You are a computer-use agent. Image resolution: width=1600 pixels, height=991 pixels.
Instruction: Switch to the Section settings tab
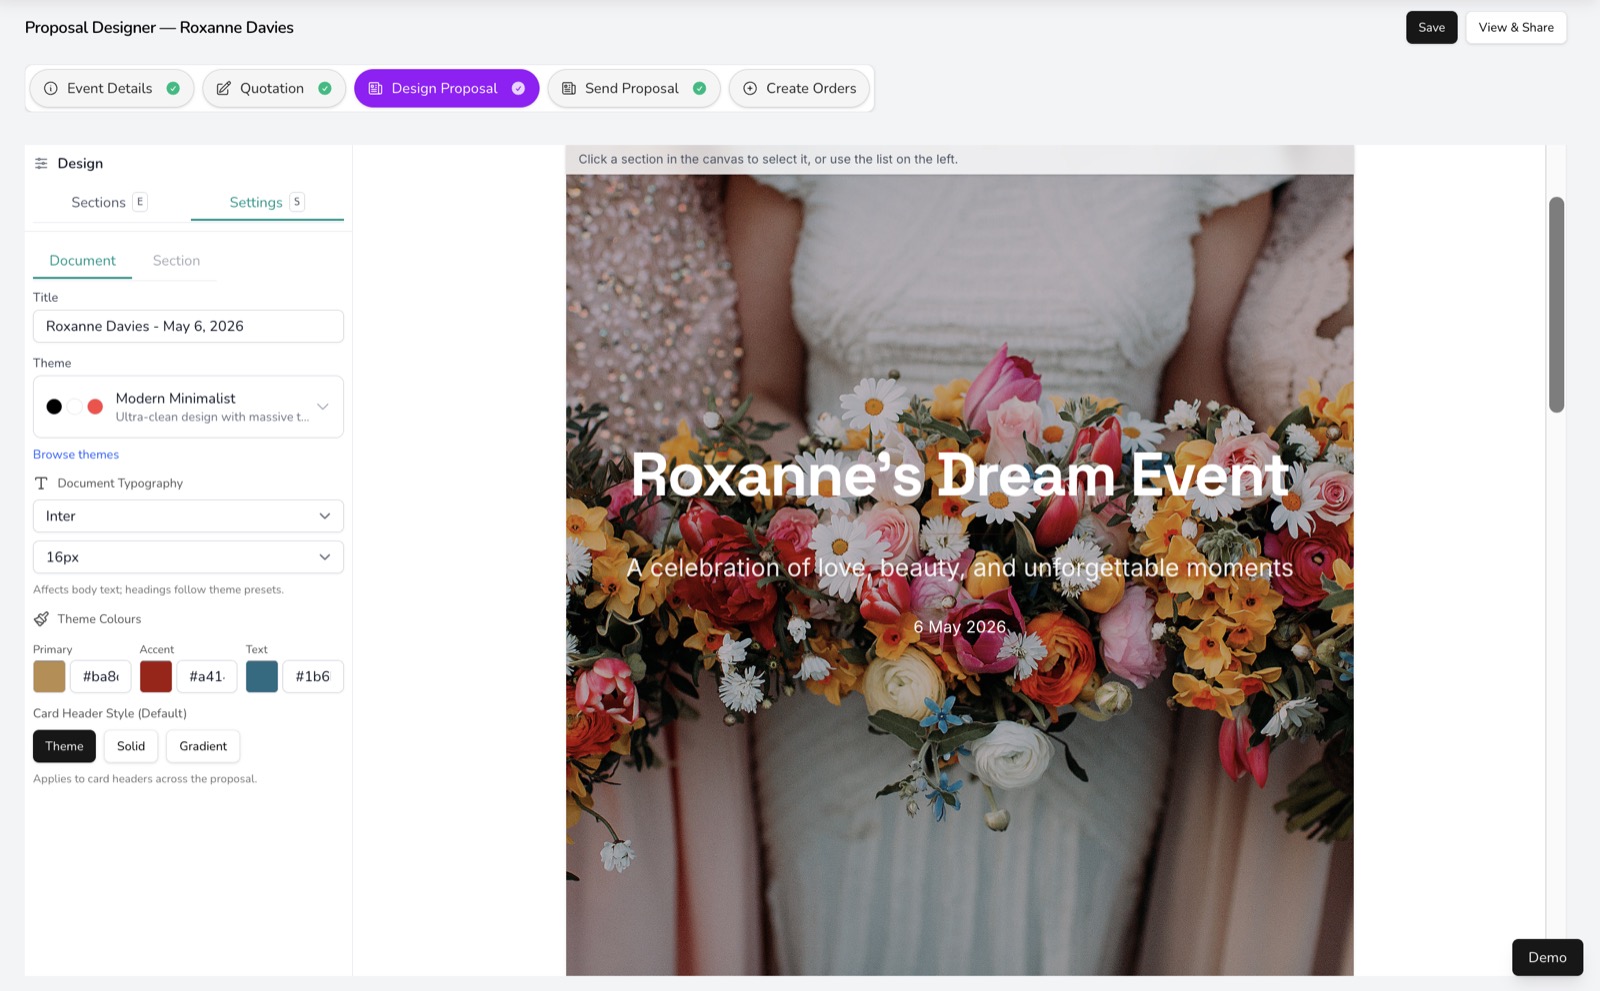(x=176, y=260)
